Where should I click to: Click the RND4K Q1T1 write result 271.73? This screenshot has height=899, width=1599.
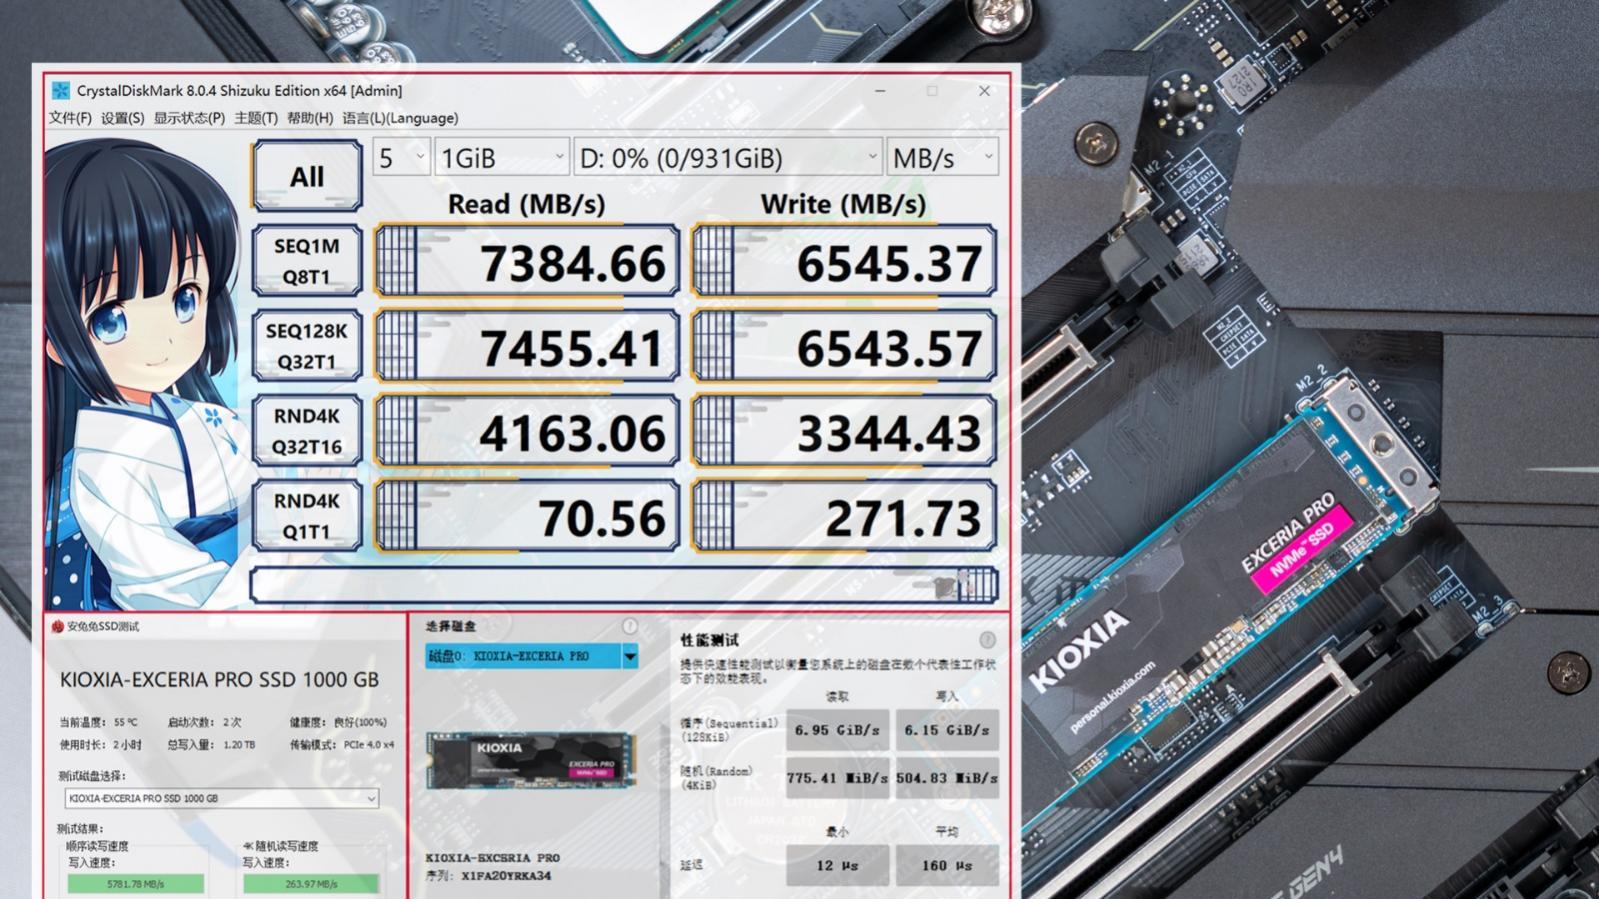pos(844,516)
